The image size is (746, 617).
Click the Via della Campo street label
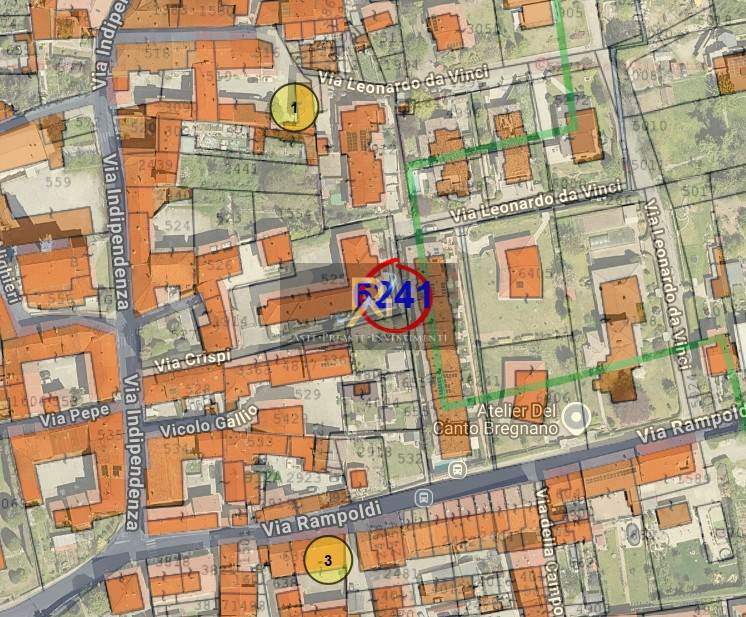click(550, 552)
